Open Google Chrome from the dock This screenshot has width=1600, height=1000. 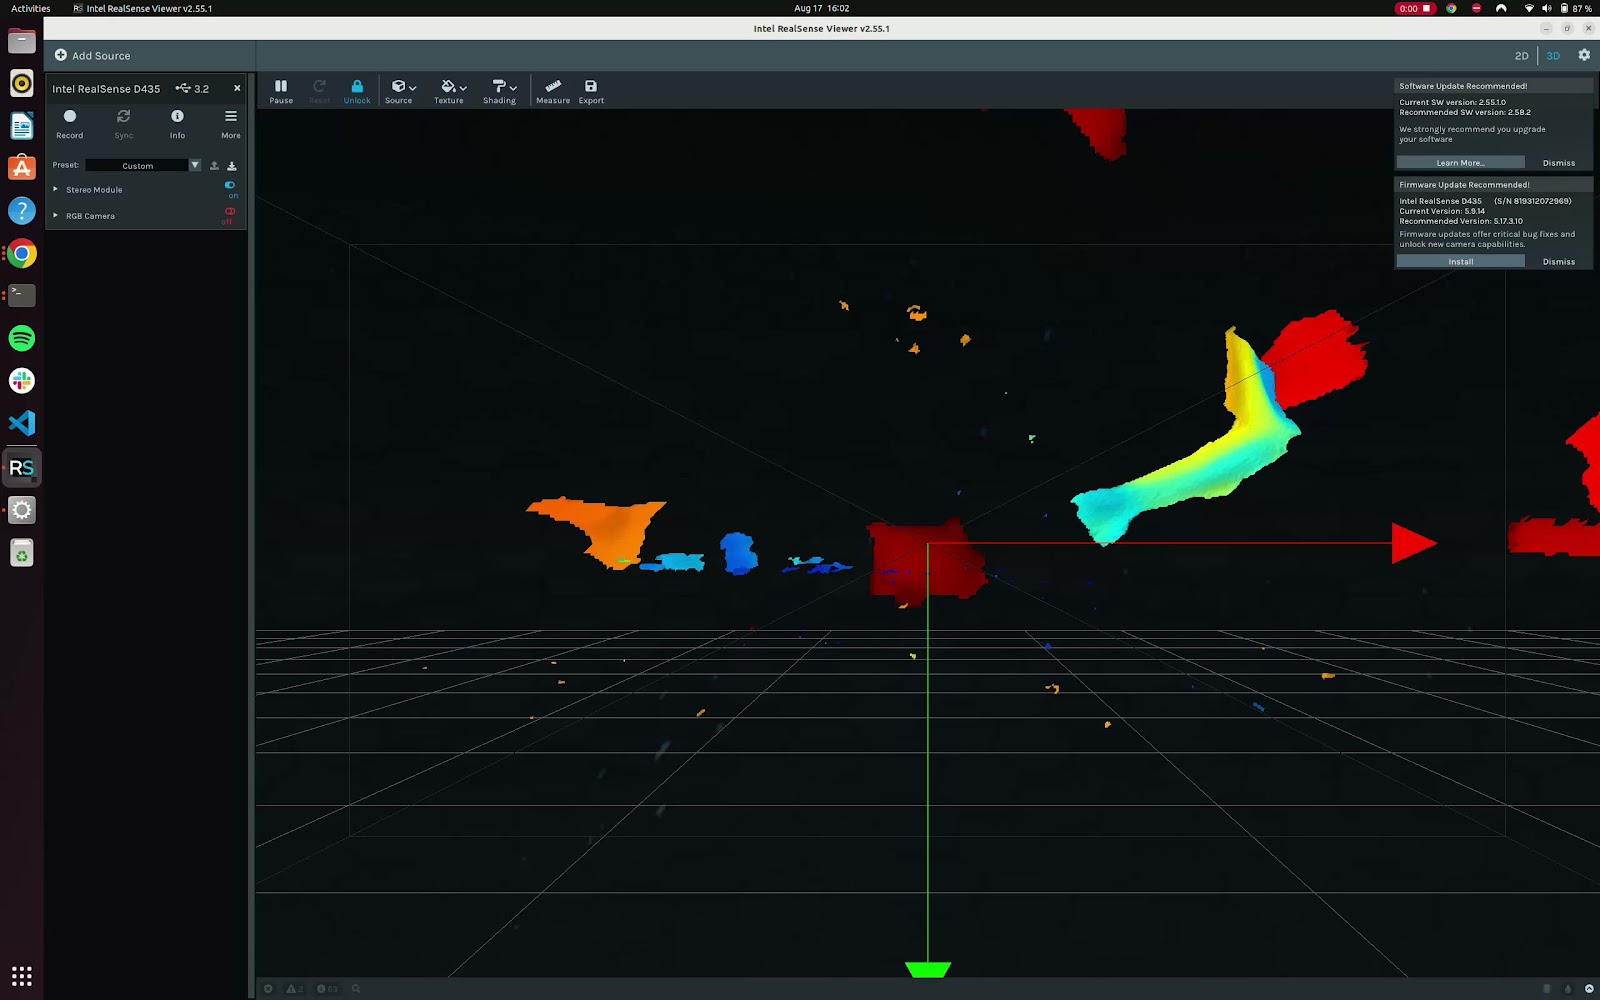(22, 254)
